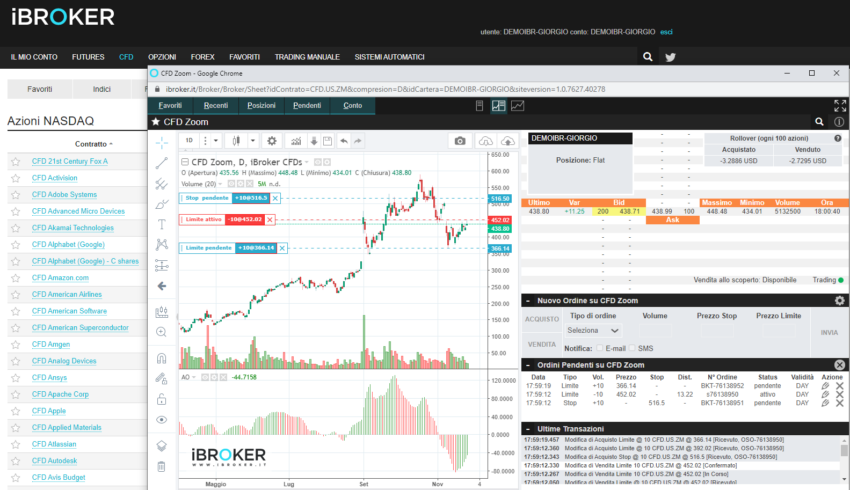The image size is (850, 490).
Task: Collapse the Ultime Transazioni panel
Action: click(x=527, y=429)
